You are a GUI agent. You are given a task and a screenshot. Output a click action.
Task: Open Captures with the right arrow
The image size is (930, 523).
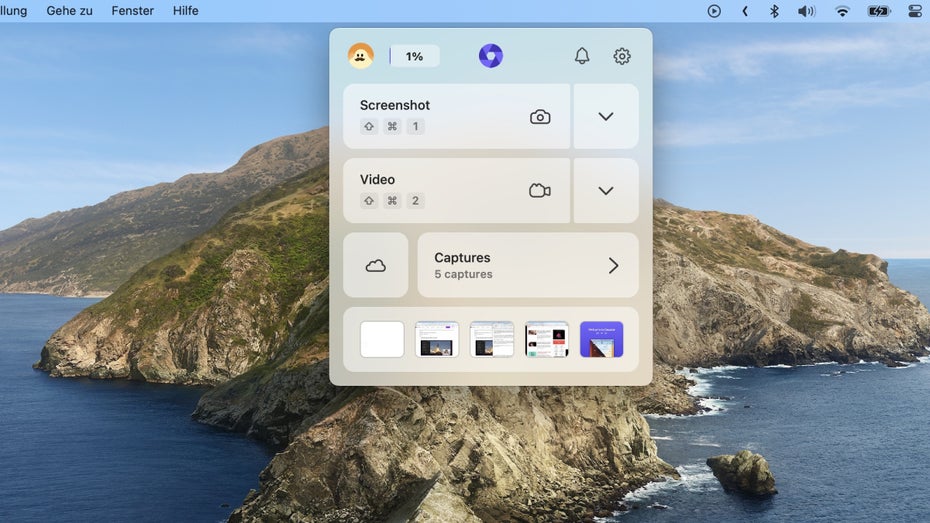tap(613, 266)
